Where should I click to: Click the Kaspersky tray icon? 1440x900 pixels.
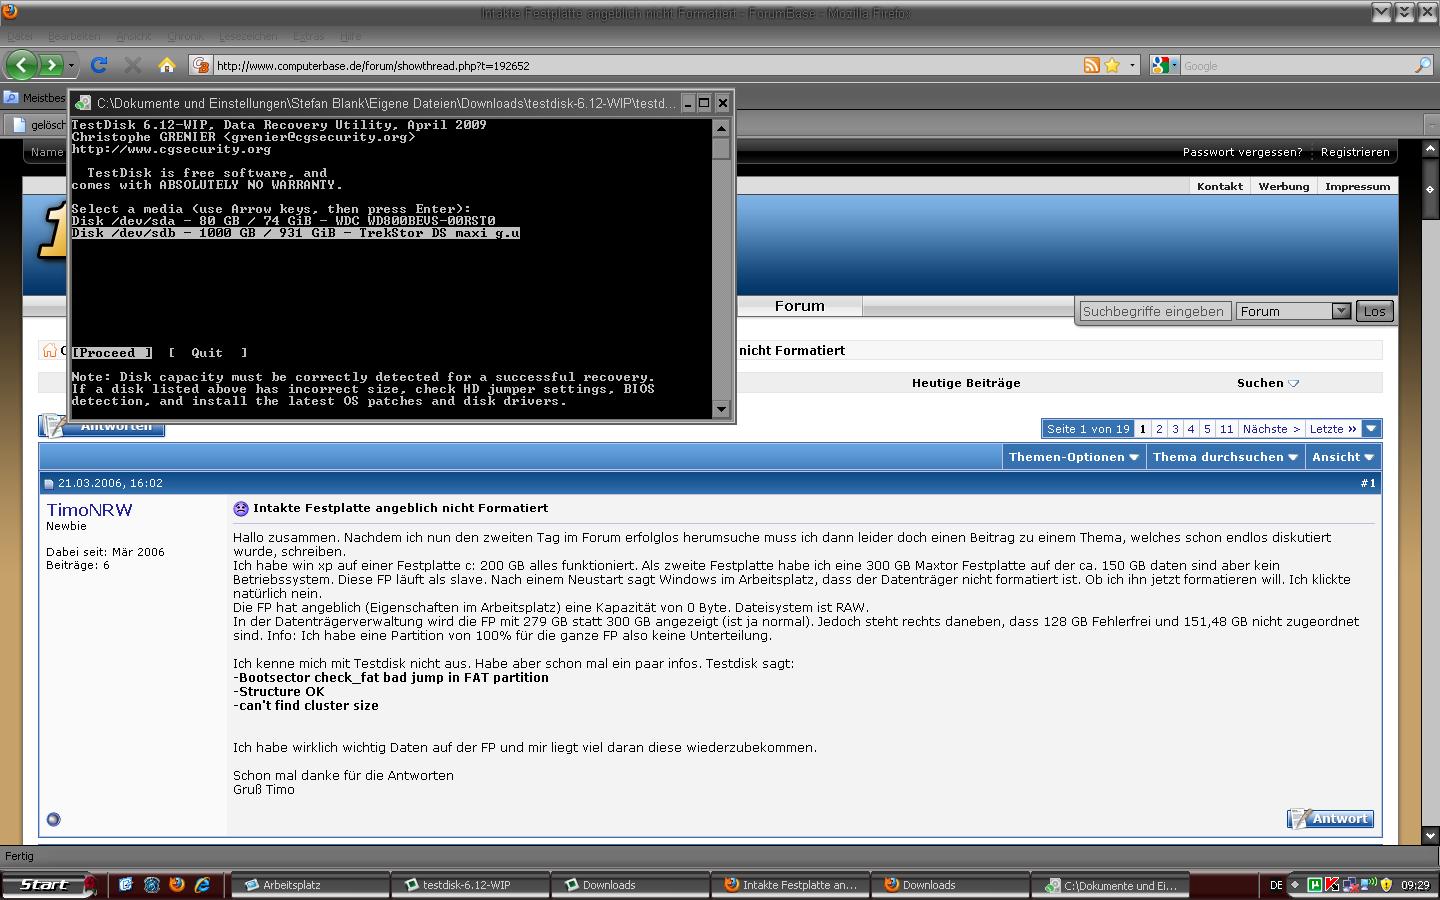pyautogui.click(x=1334, y=885)
